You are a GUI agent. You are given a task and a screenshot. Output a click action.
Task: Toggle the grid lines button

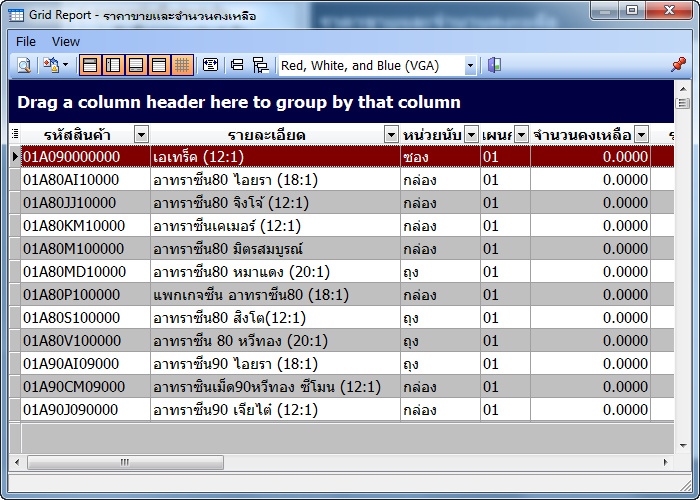pyautogui.click(x=182, y=65)
